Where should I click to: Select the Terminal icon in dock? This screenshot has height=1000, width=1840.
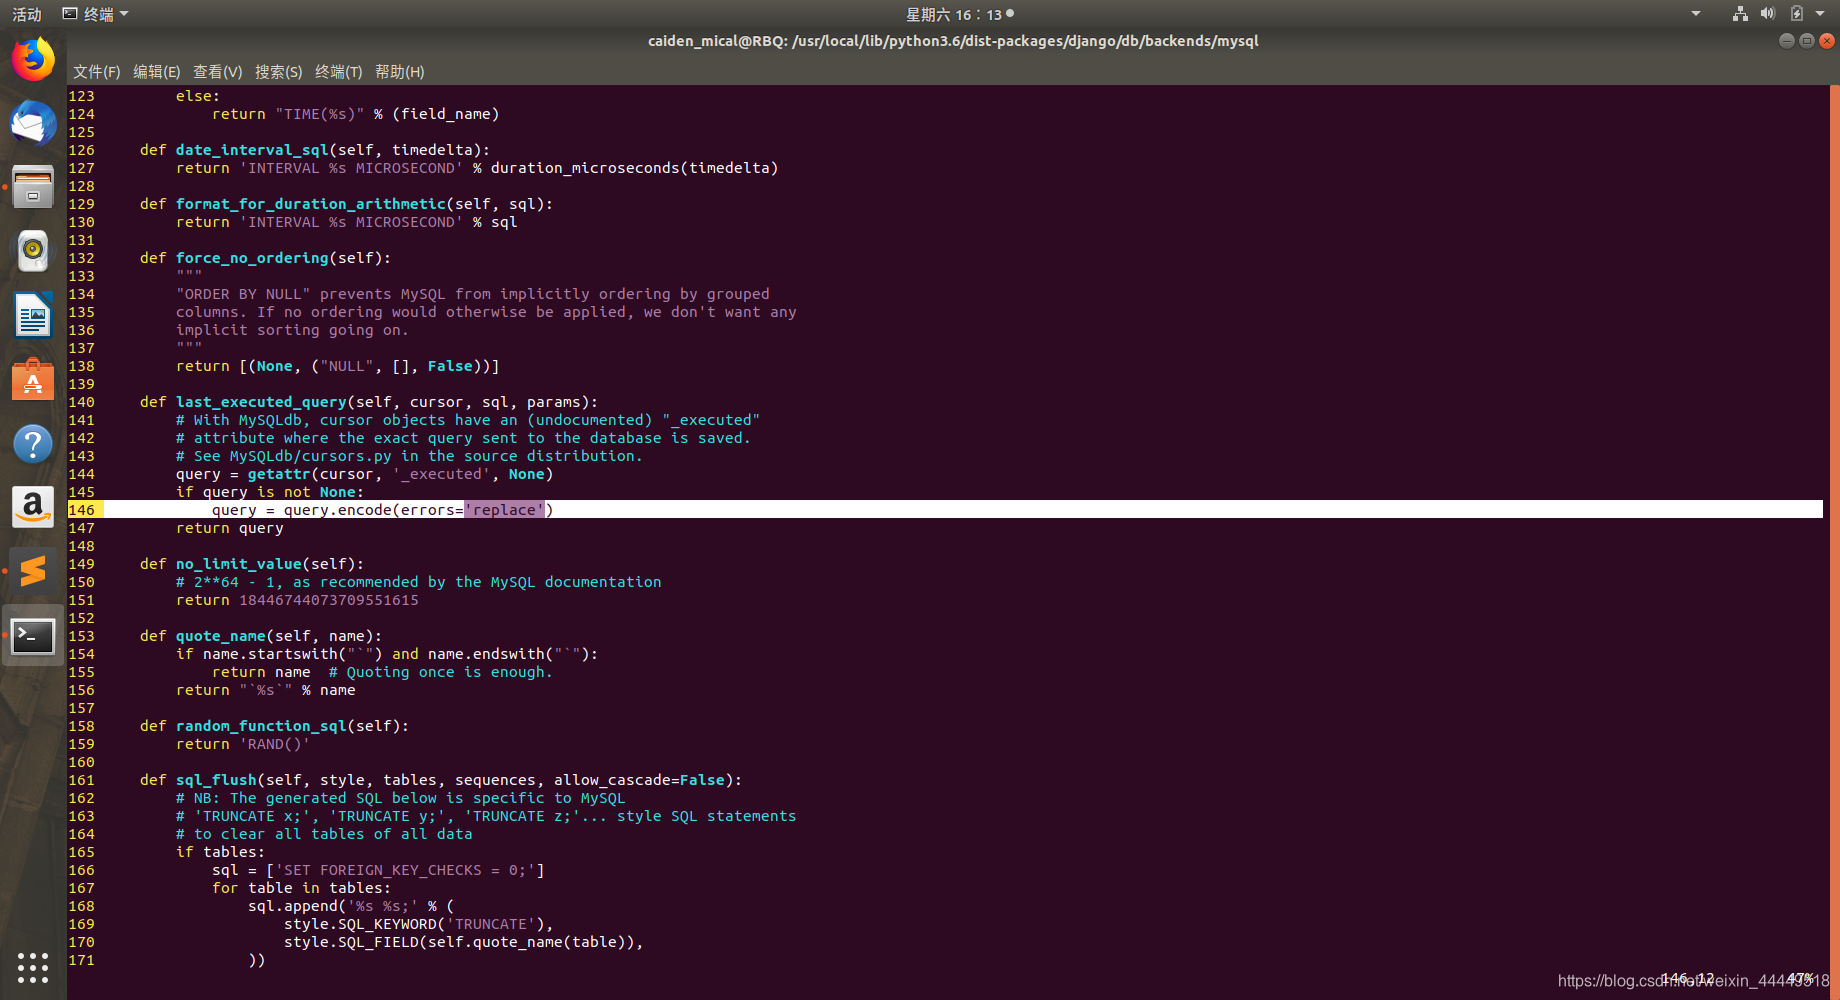pos(33,636)
